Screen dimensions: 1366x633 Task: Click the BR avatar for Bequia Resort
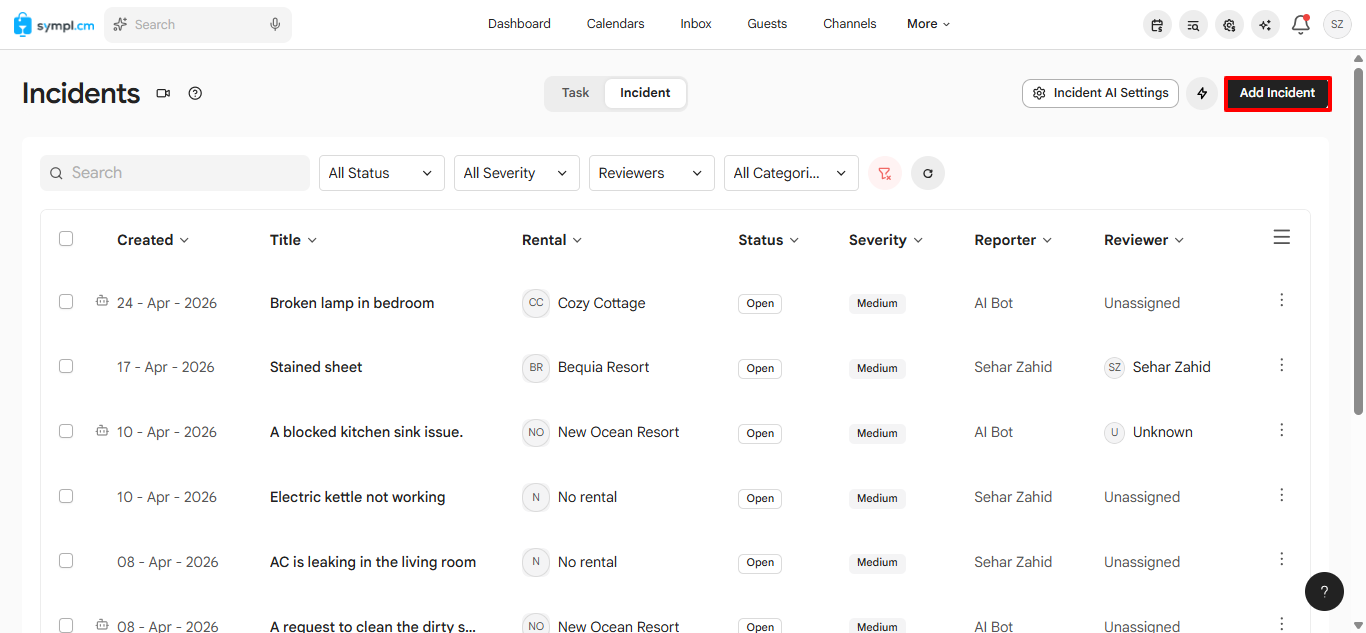click(x=536, y=368)
